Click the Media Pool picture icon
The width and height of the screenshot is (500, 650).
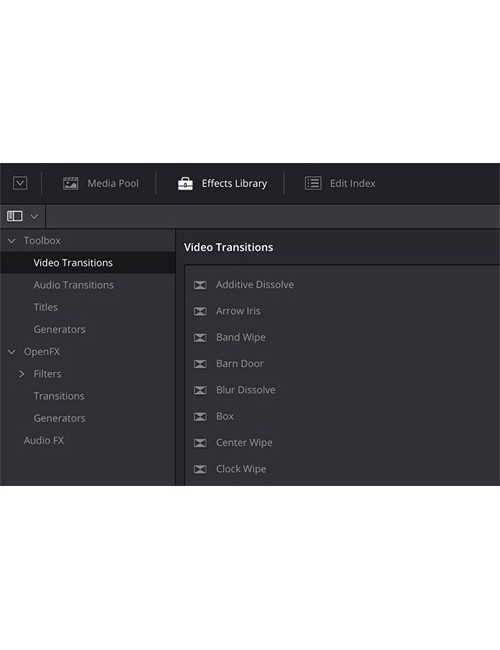pyautogui.click(x=70, y=183)
